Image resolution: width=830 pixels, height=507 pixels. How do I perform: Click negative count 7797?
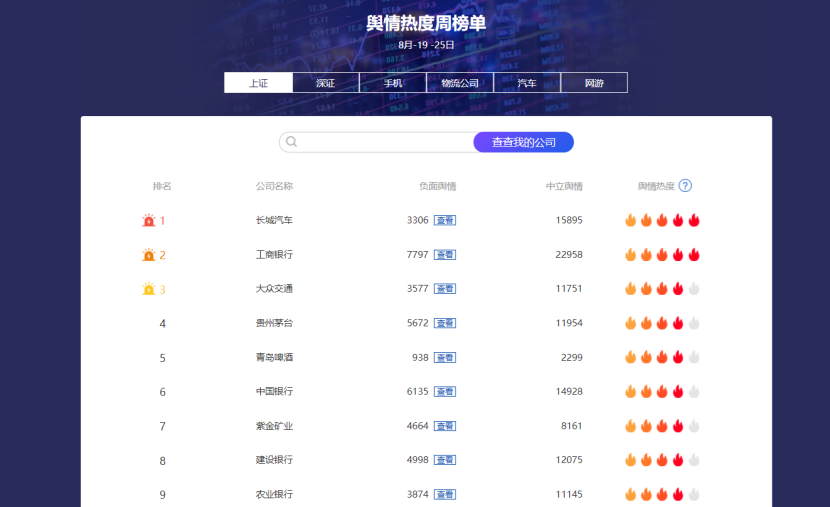418,255
